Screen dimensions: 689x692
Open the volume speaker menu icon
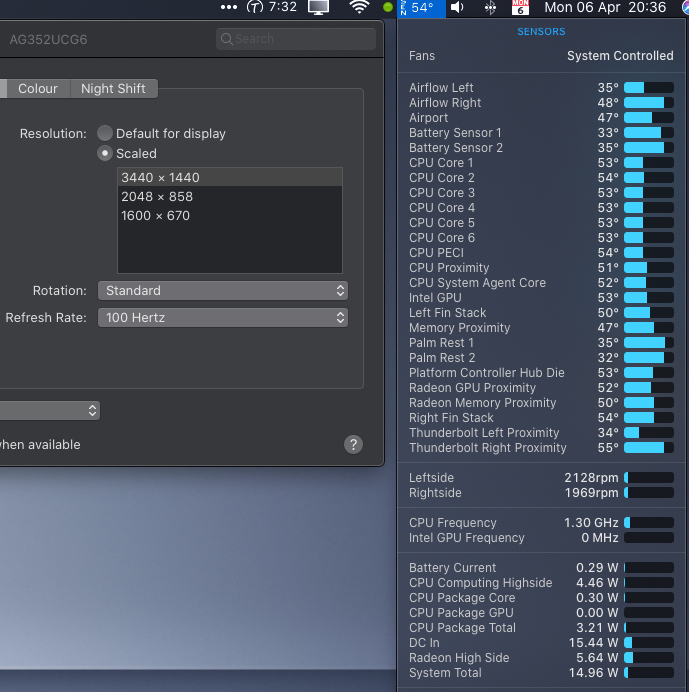pyautogui.click(x=457, y=8)
